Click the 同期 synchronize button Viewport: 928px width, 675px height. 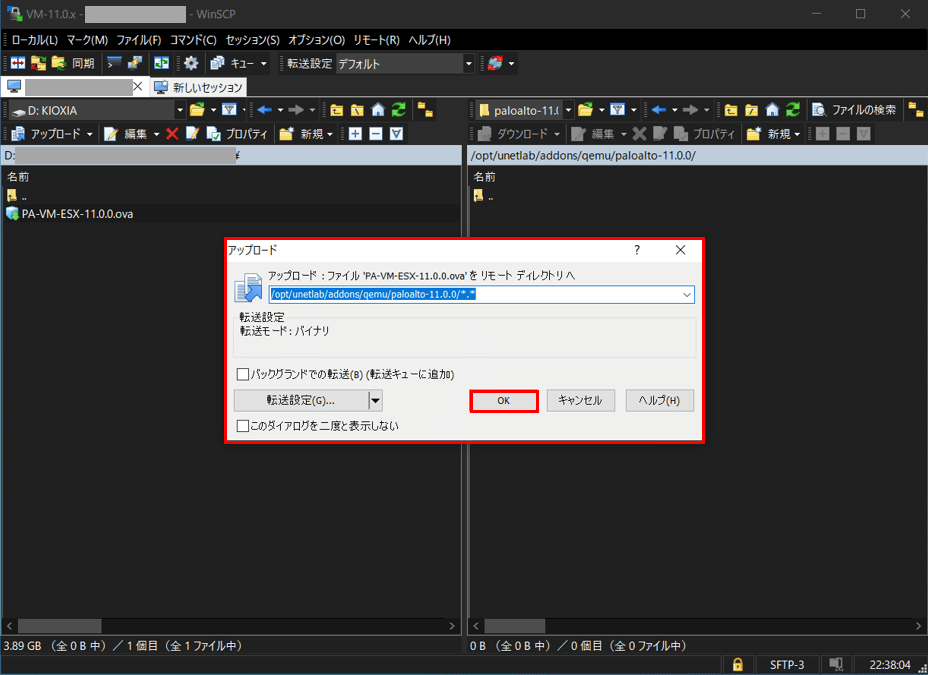73,63
